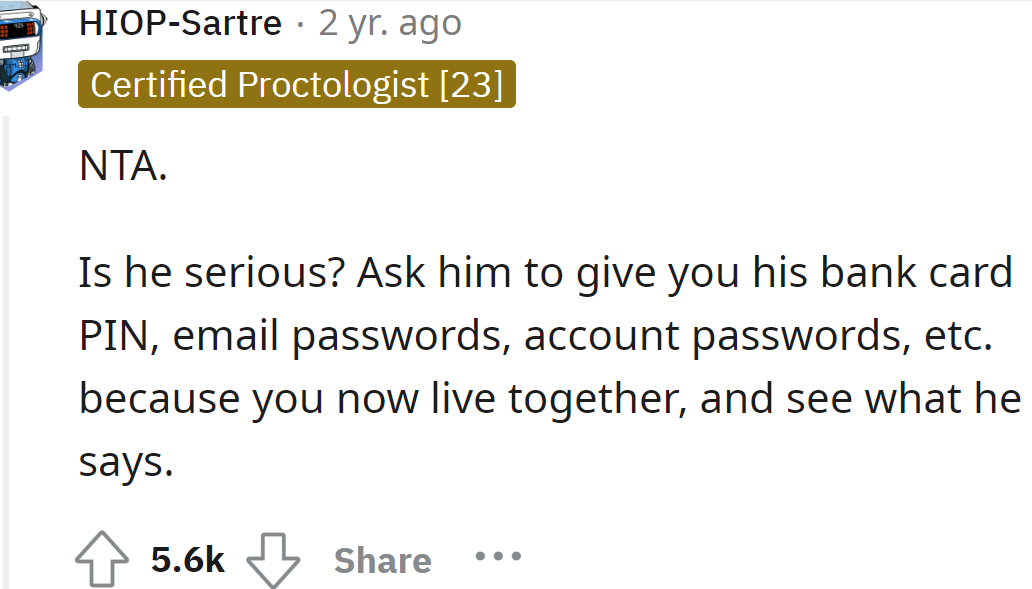Click the "NTA." verdict text
The width and height of the screenshot is (1032, 589).
click(123, 166)
